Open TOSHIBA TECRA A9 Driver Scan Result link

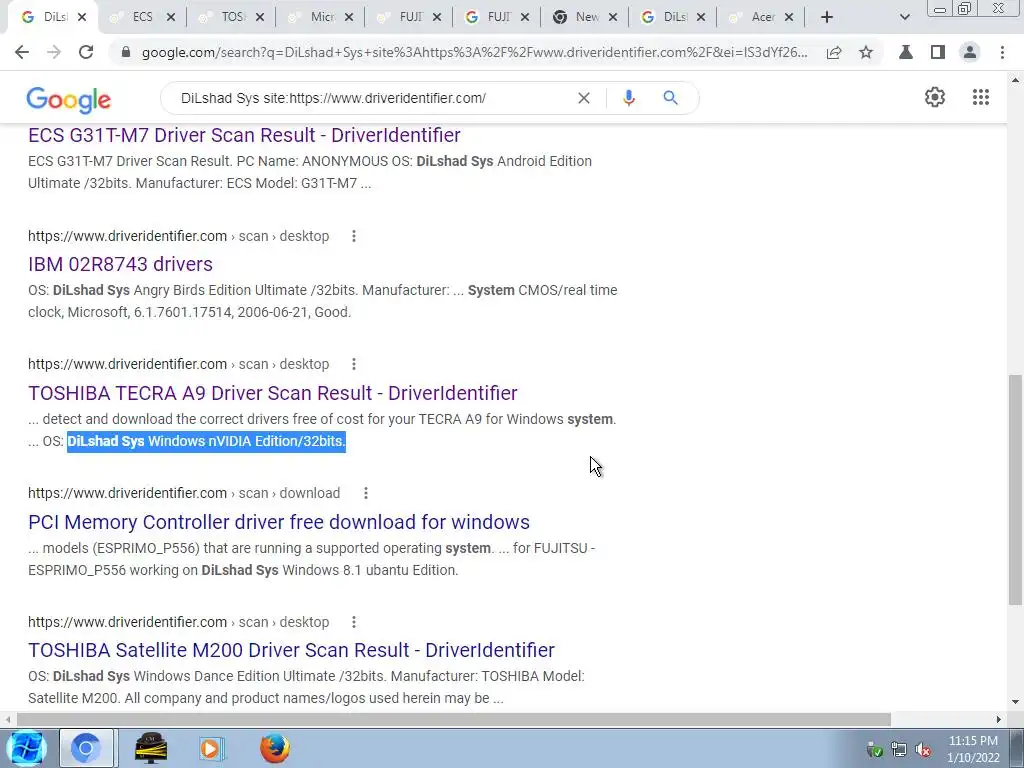click(273, 393)
